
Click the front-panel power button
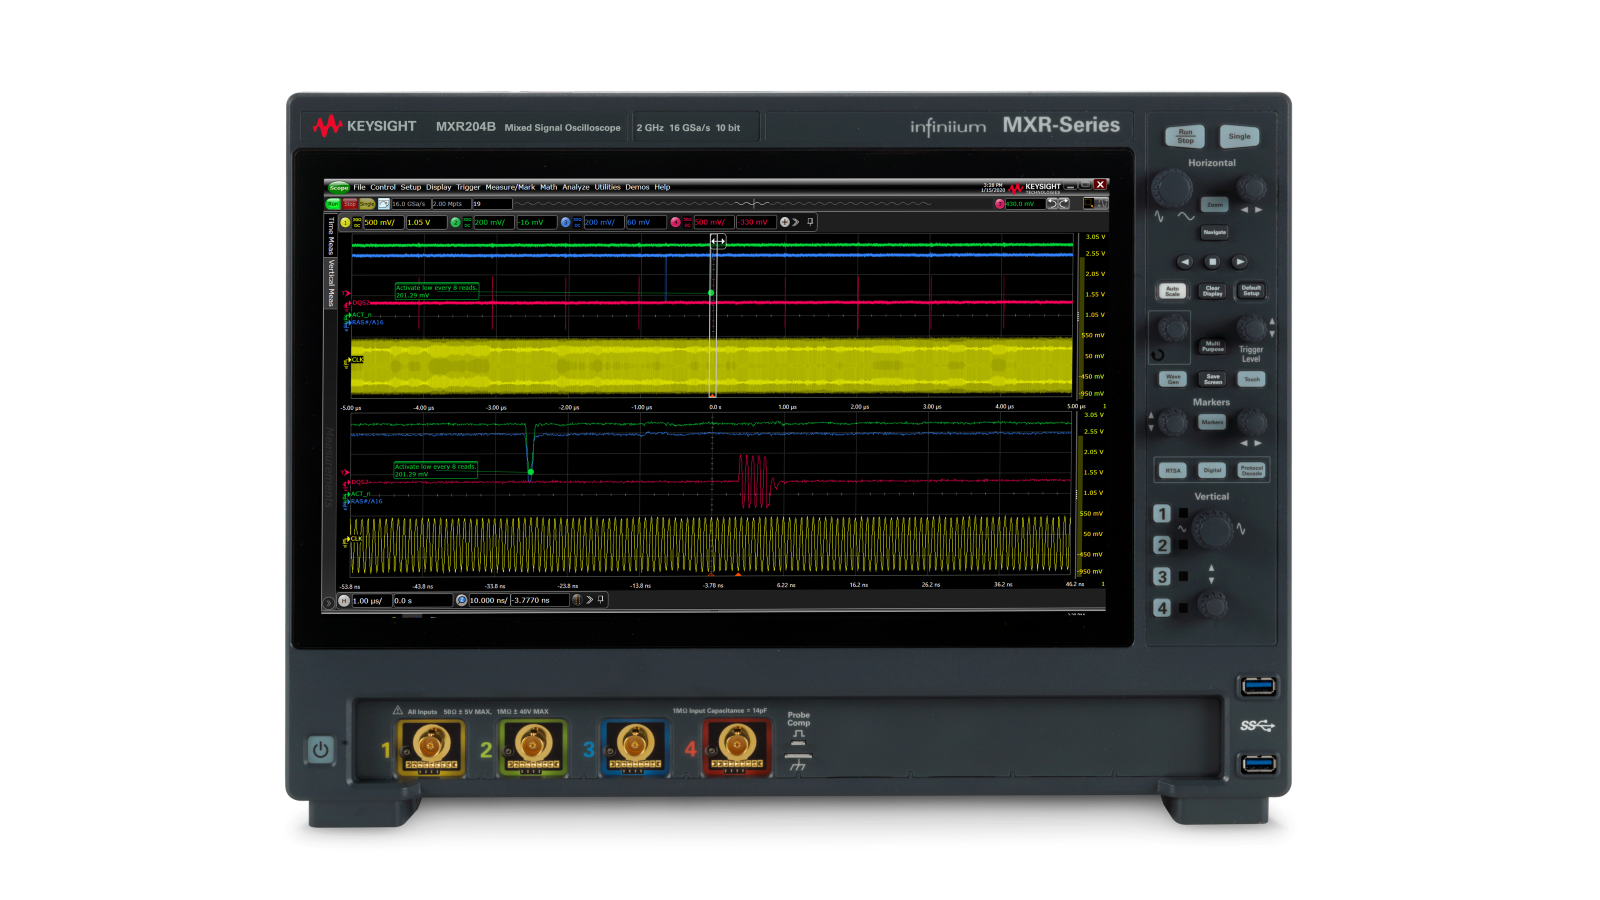(x=320, y=750)
